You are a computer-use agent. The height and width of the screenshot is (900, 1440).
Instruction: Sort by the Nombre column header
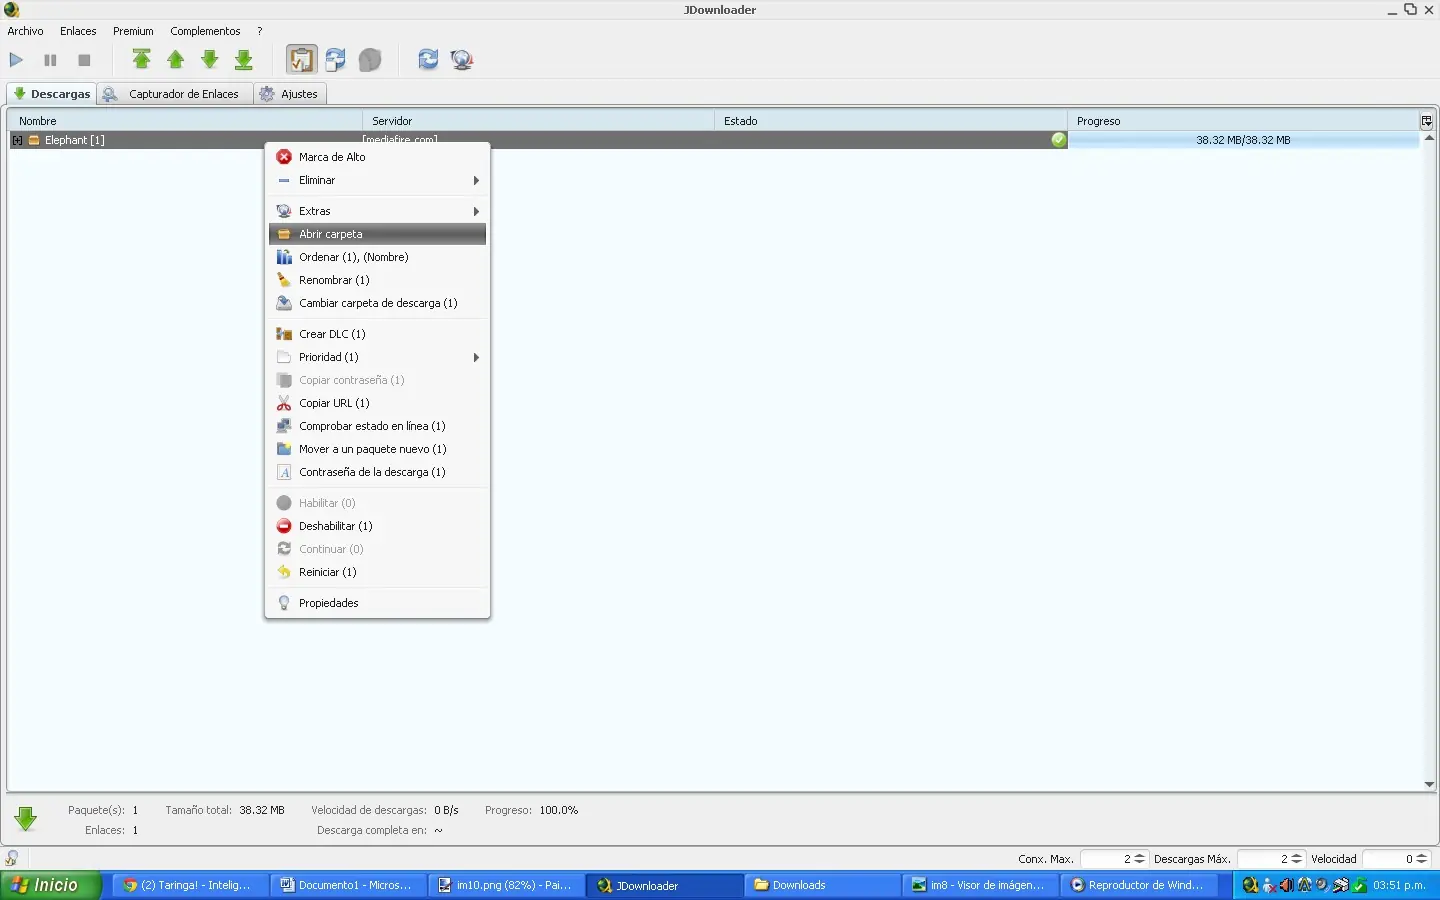tap(185, 121)
